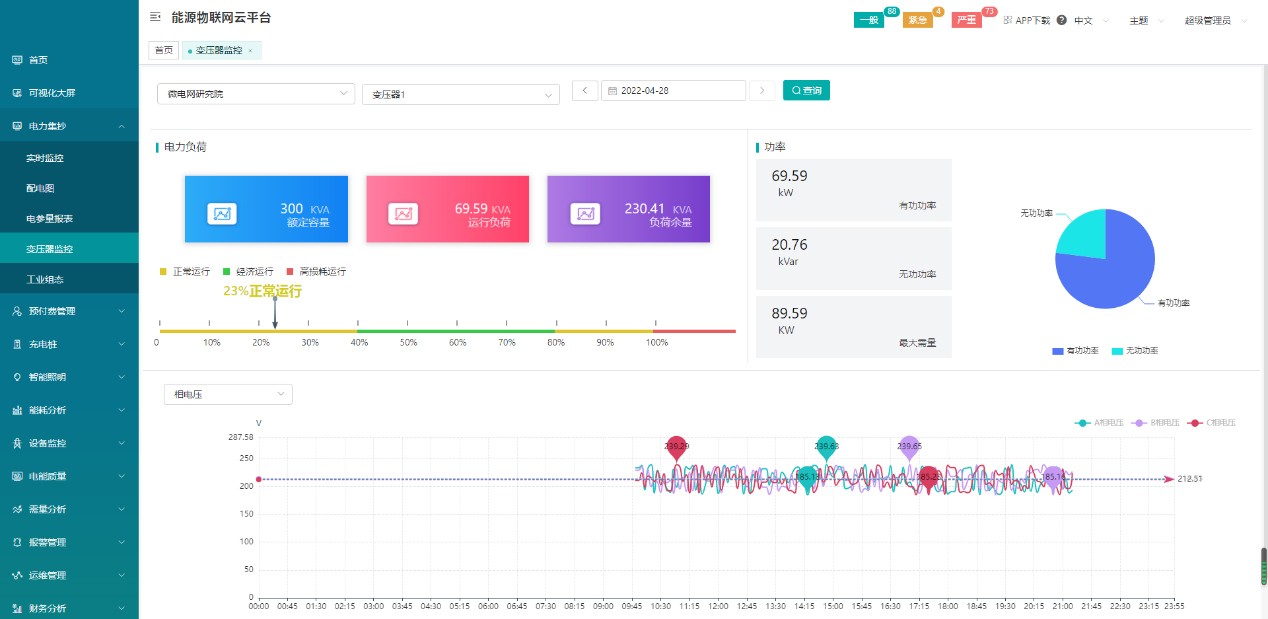This screenshot has height=619, width=1268.
Task: Close the 变压器监控 tab
Action: pyautogui.click(x=250, y=51)
